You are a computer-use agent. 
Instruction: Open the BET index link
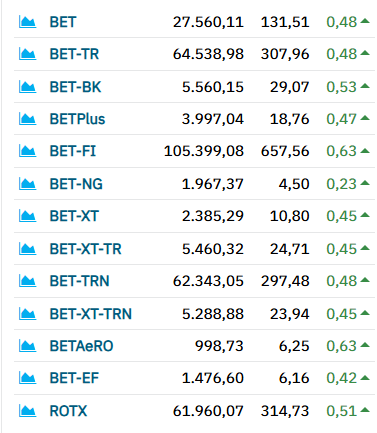(63, 22)
